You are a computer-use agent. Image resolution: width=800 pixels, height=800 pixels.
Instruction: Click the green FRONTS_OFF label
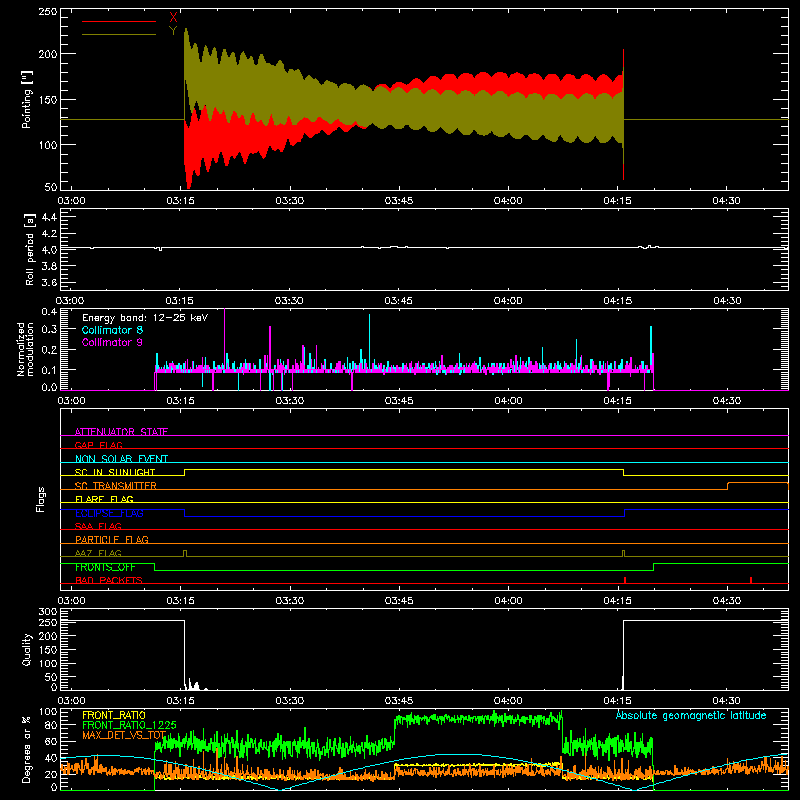pyautogui.click(x=105, y=567)
